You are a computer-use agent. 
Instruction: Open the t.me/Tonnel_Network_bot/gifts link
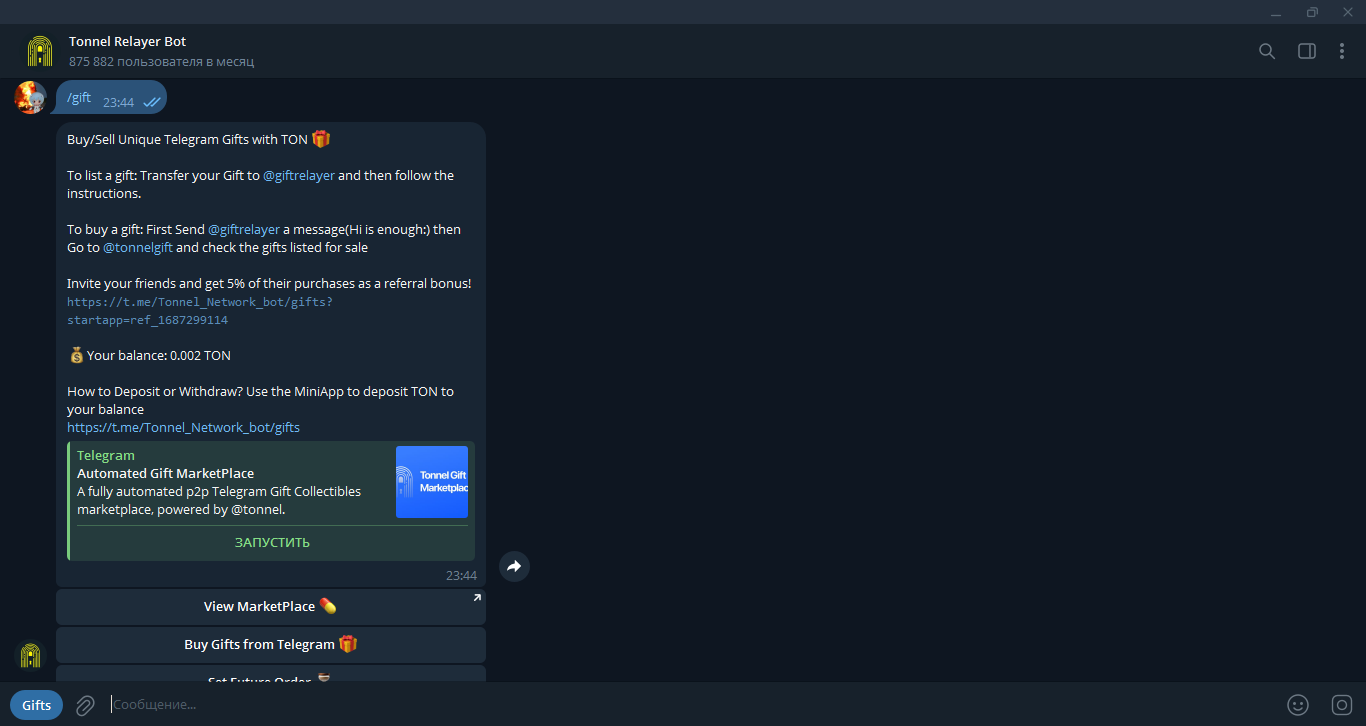pyautogui.click(x=183, y=427)
